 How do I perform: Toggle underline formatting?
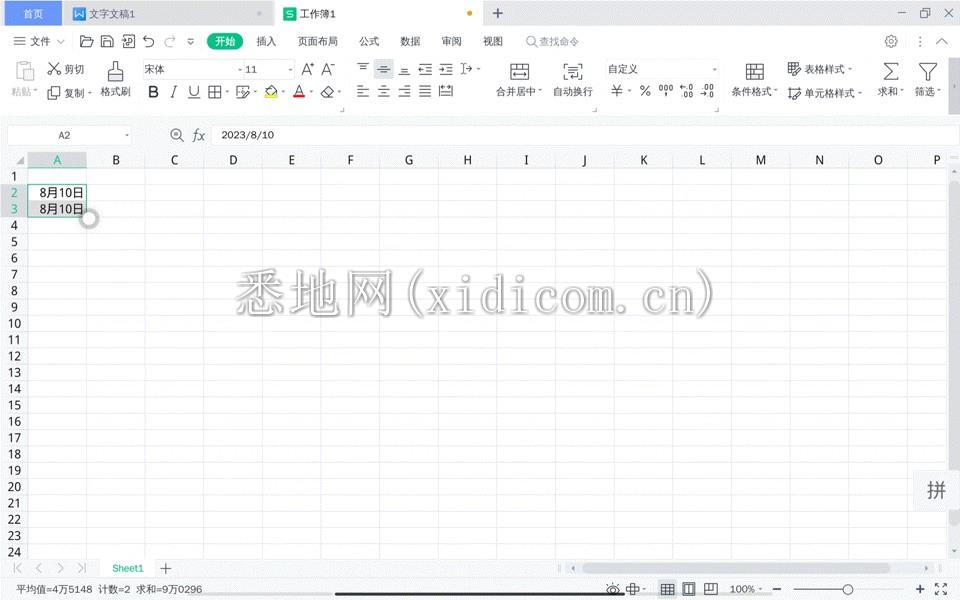(x=193, y=92)
